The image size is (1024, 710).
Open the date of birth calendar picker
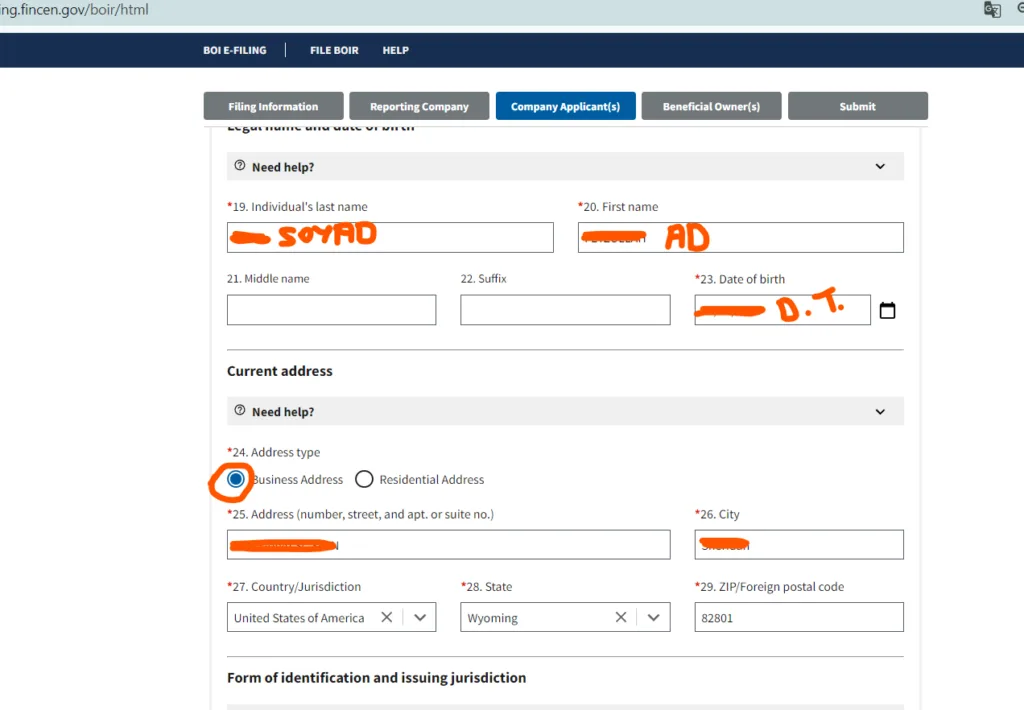tap(887, 311)
